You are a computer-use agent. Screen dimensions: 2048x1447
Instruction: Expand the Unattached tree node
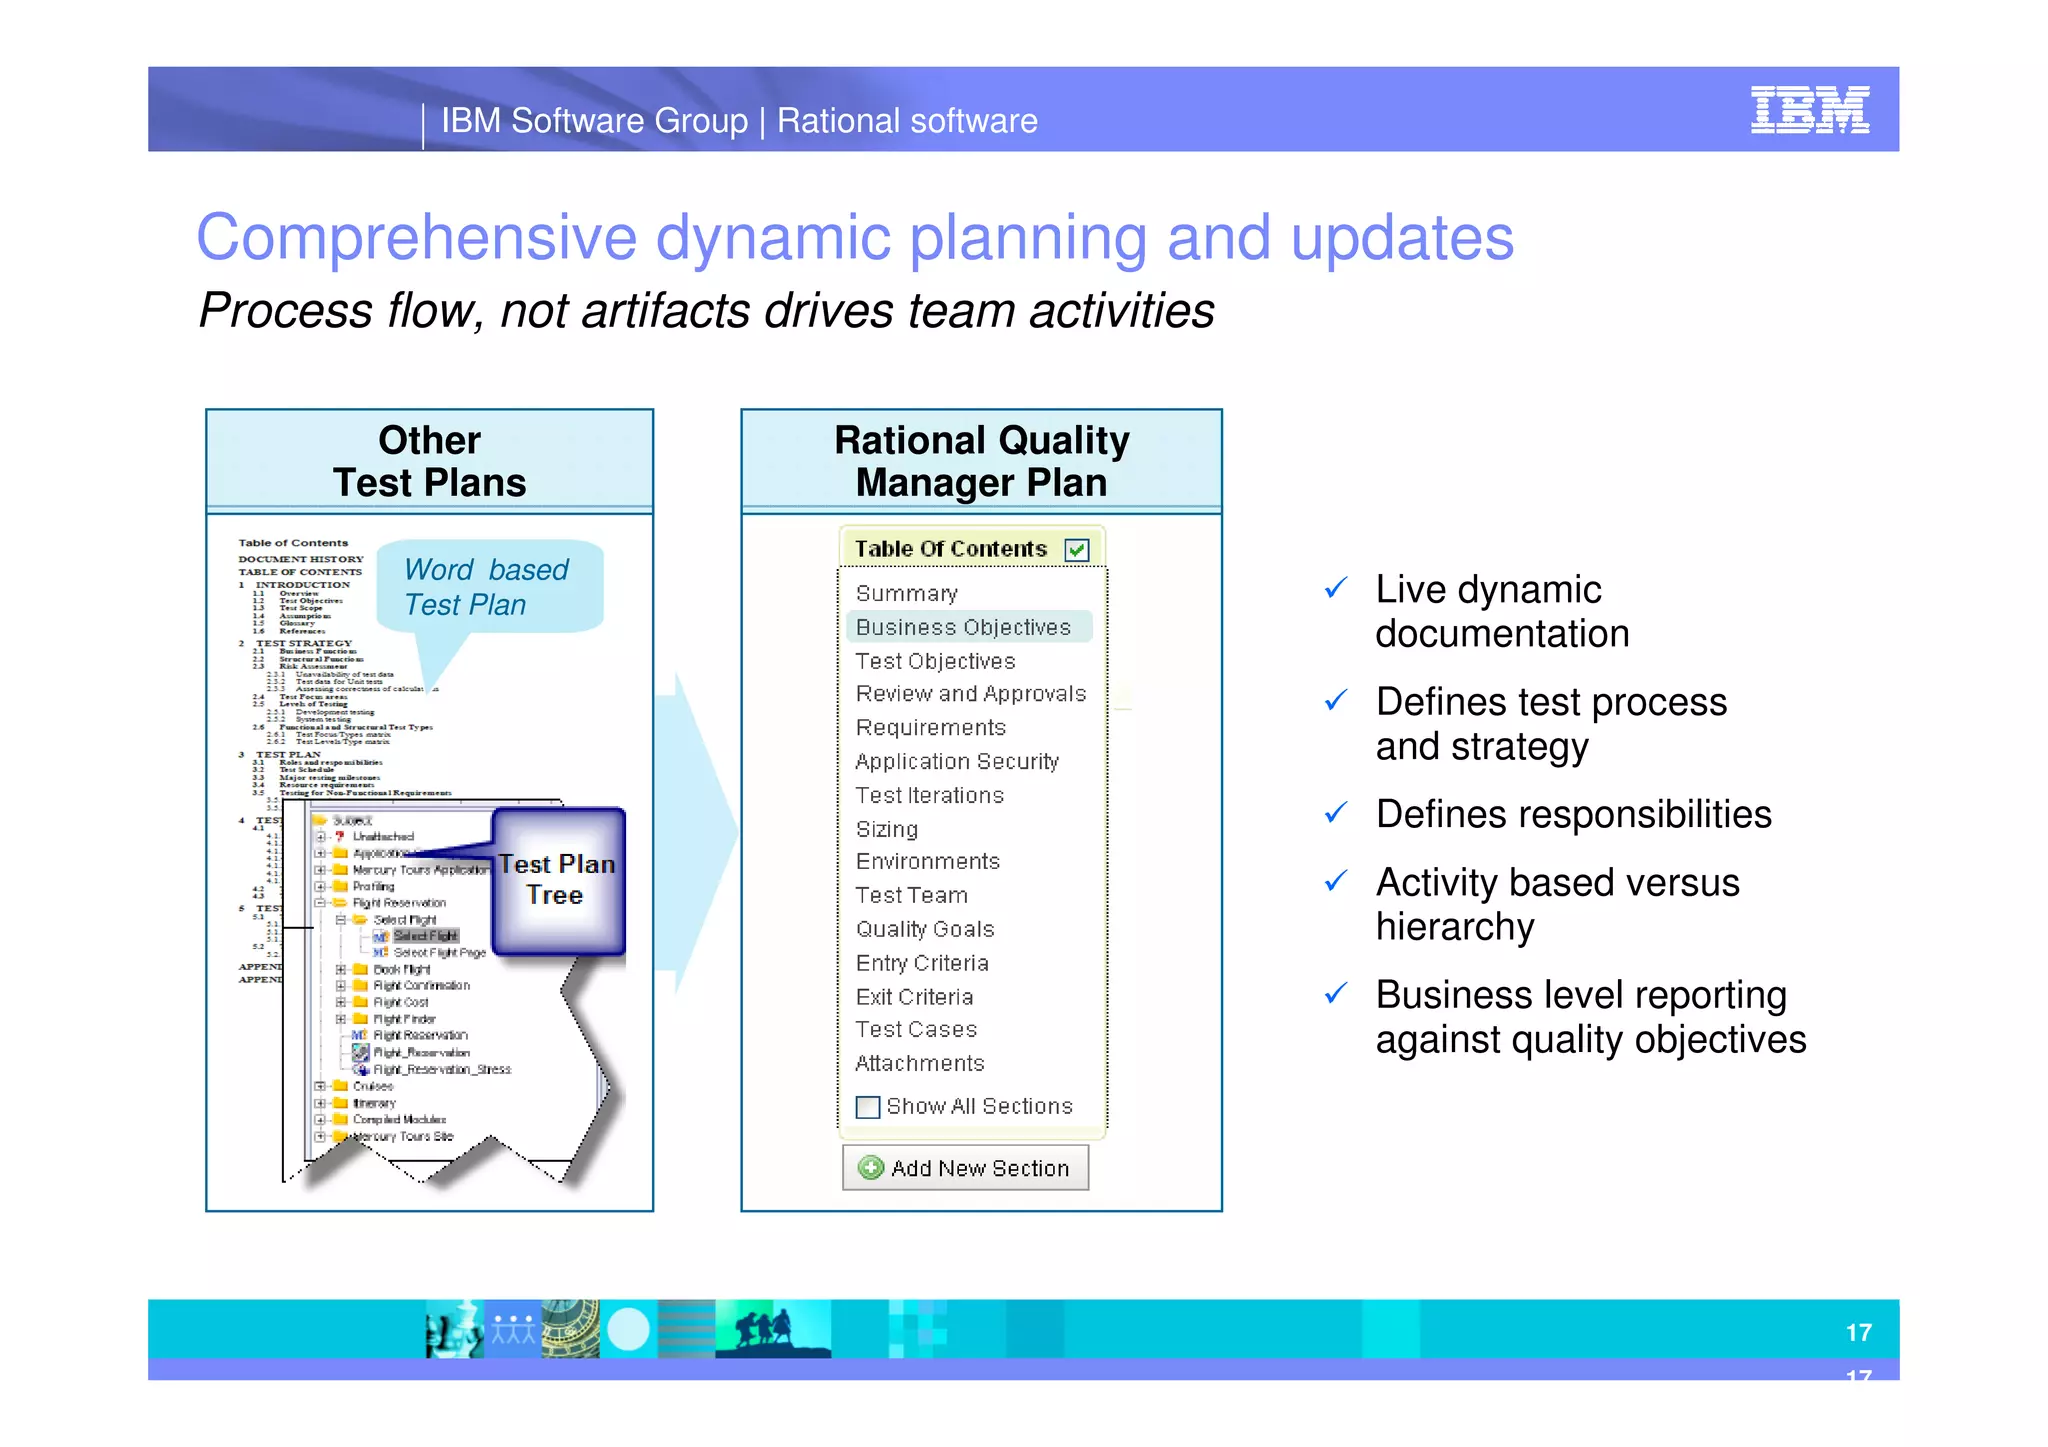click(x=320, y=837)
